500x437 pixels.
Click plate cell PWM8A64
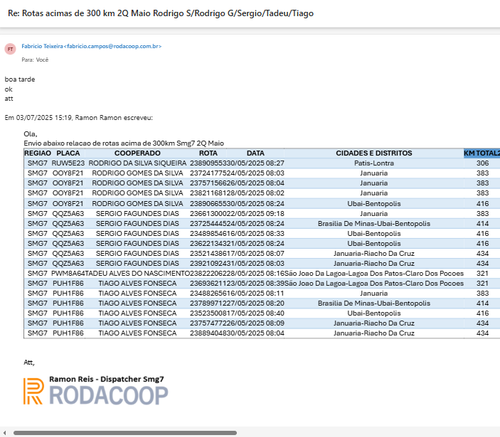[68, 273]
